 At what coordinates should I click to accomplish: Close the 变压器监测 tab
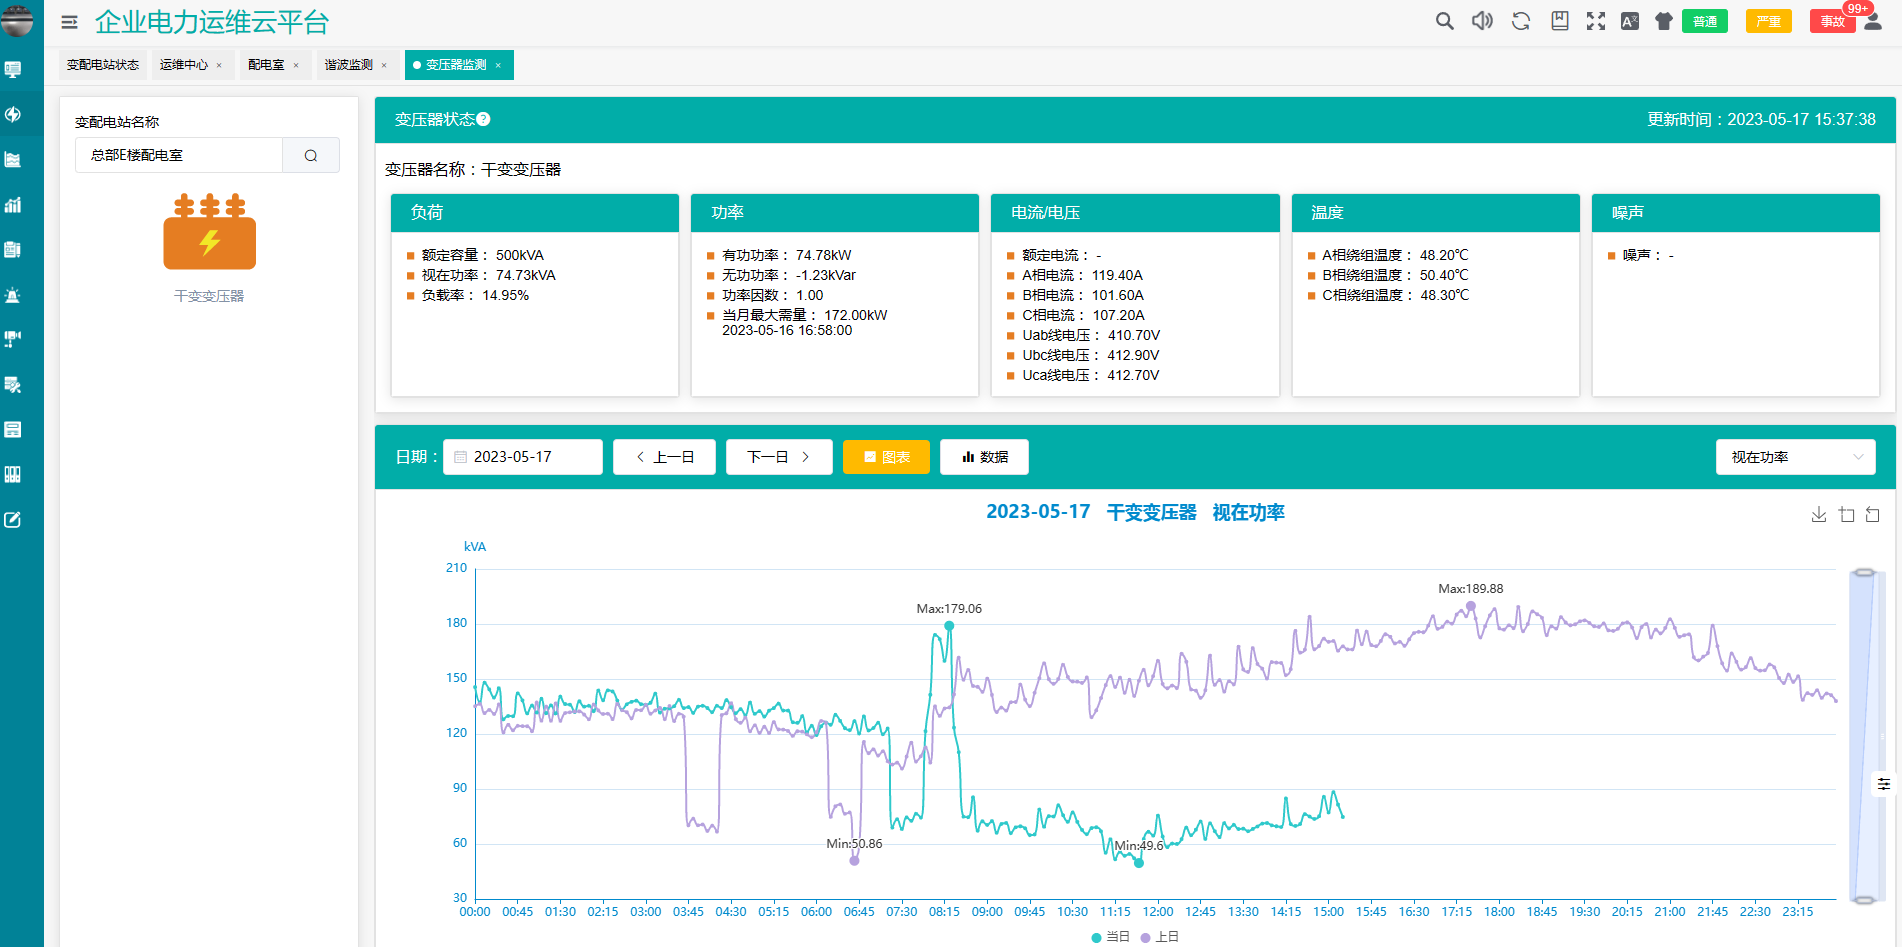(x=498, y=65)
